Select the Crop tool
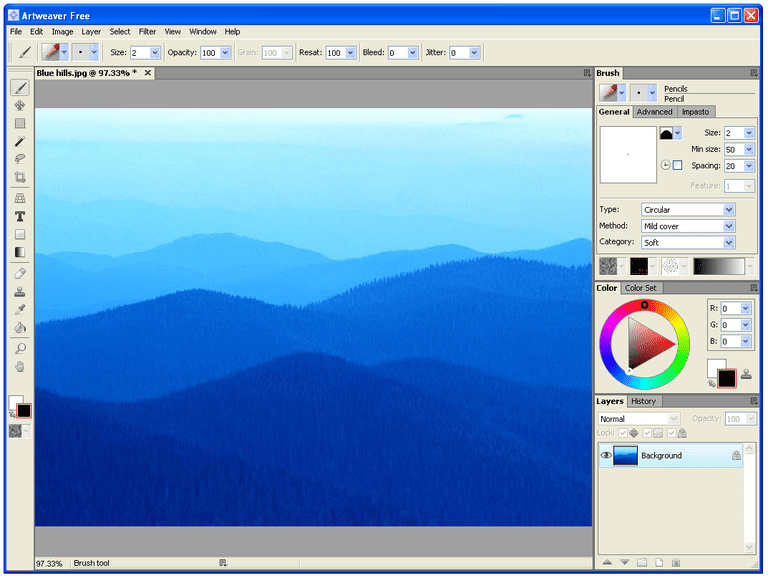Screen dimensions: 768x578 coord(20,177)
